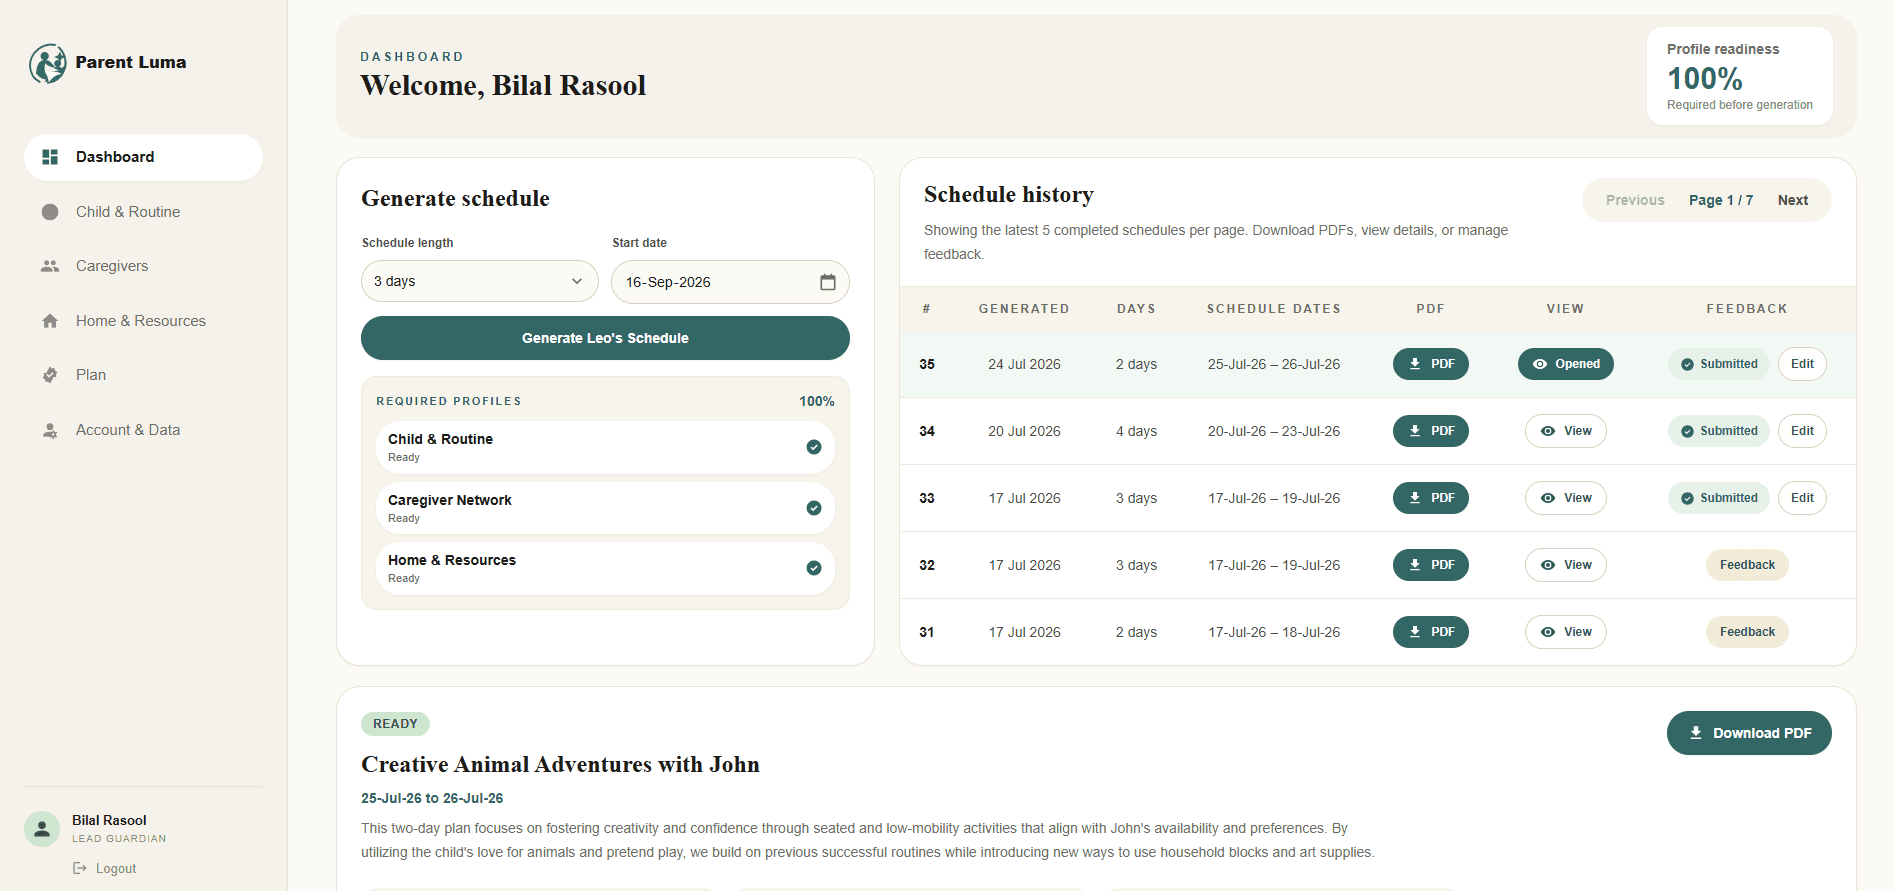Open Account & Data settings
The image size is (1895, 891).
point(143,430)
